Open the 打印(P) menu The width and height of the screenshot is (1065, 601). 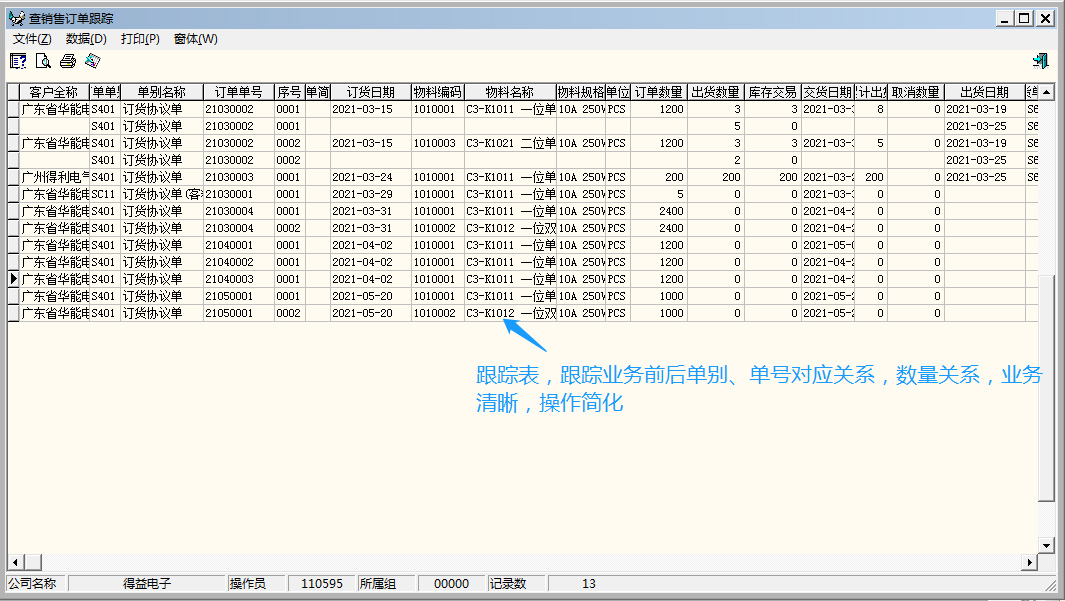pyautogui.click(x=140, y=39)
